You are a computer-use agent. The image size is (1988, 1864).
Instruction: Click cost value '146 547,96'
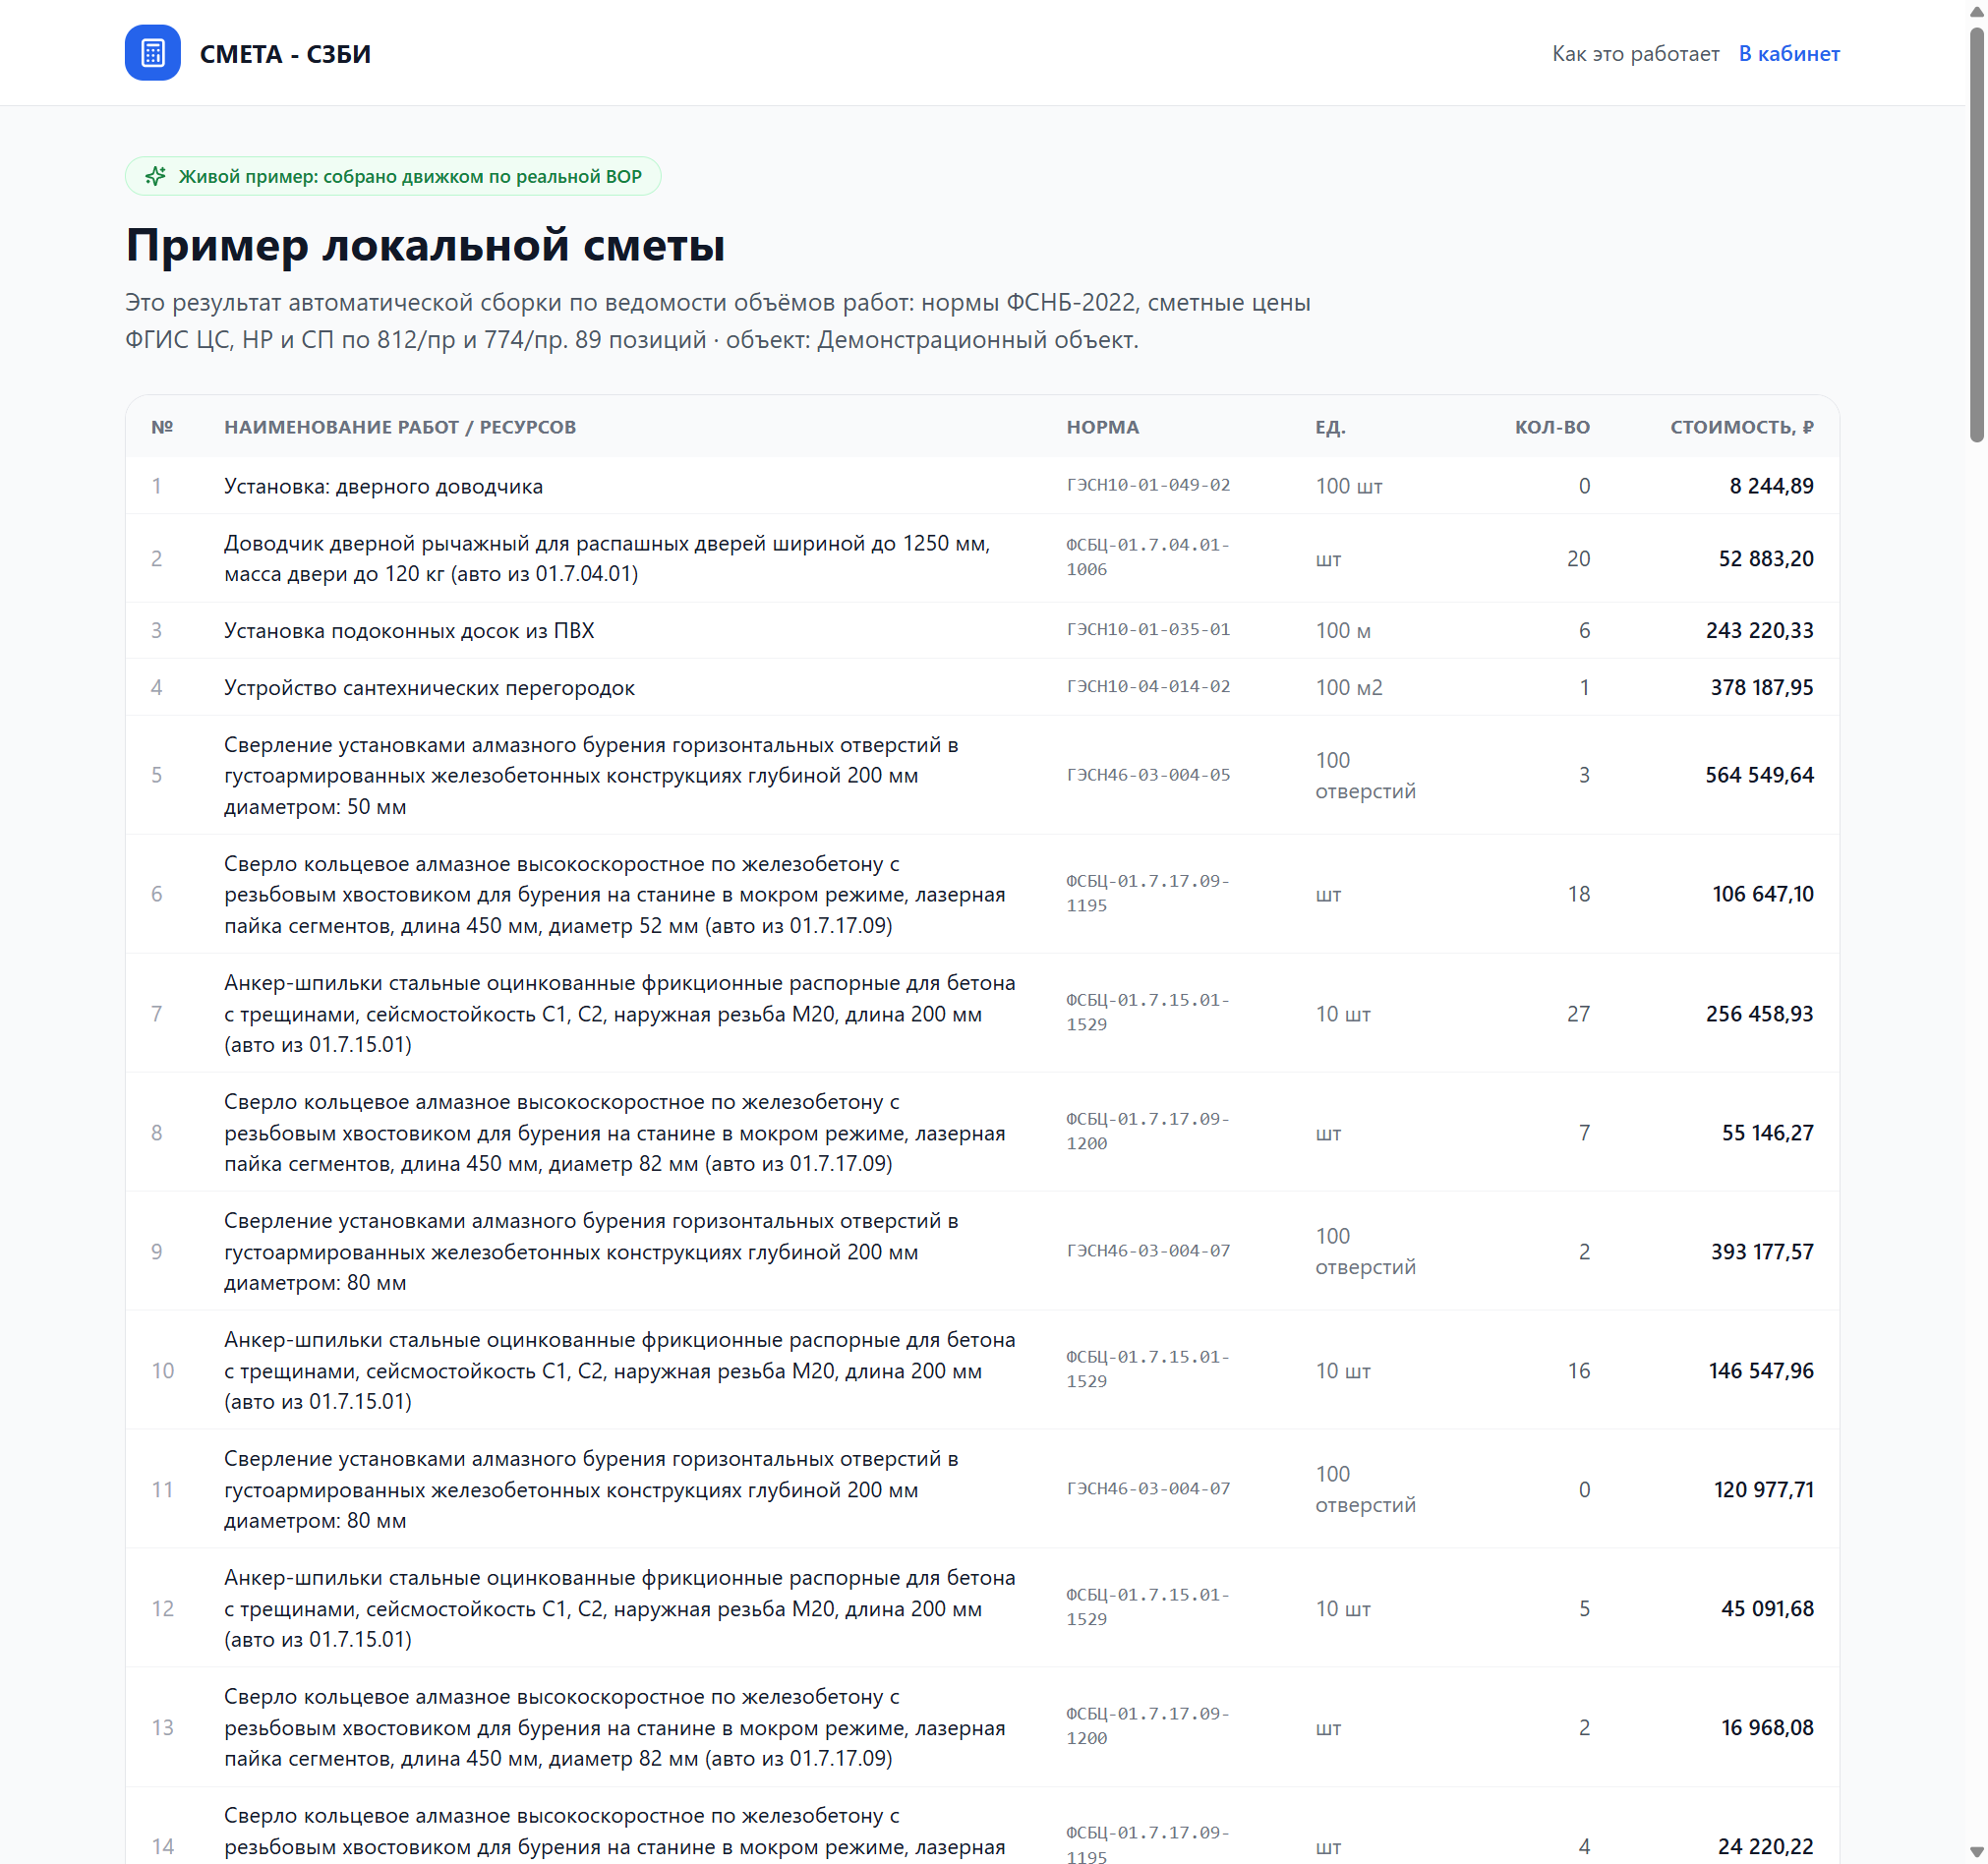pyautogui.click(x=1760, y=1371)
